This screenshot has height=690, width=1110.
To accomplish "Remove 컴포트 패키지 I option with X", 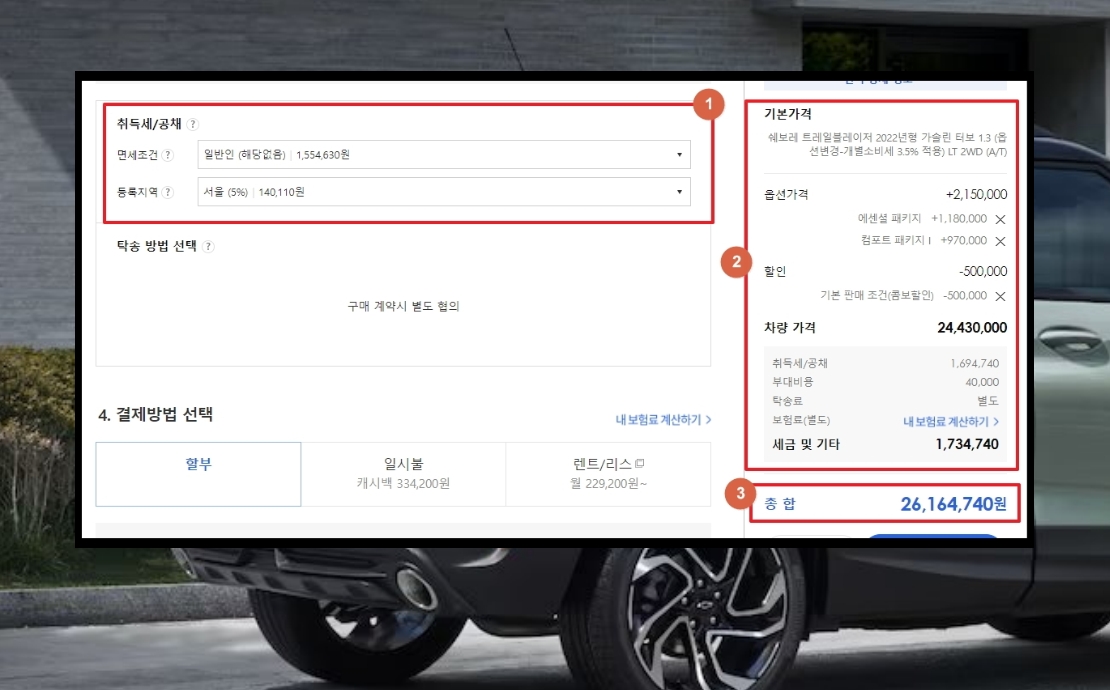I will [1000, 241].
